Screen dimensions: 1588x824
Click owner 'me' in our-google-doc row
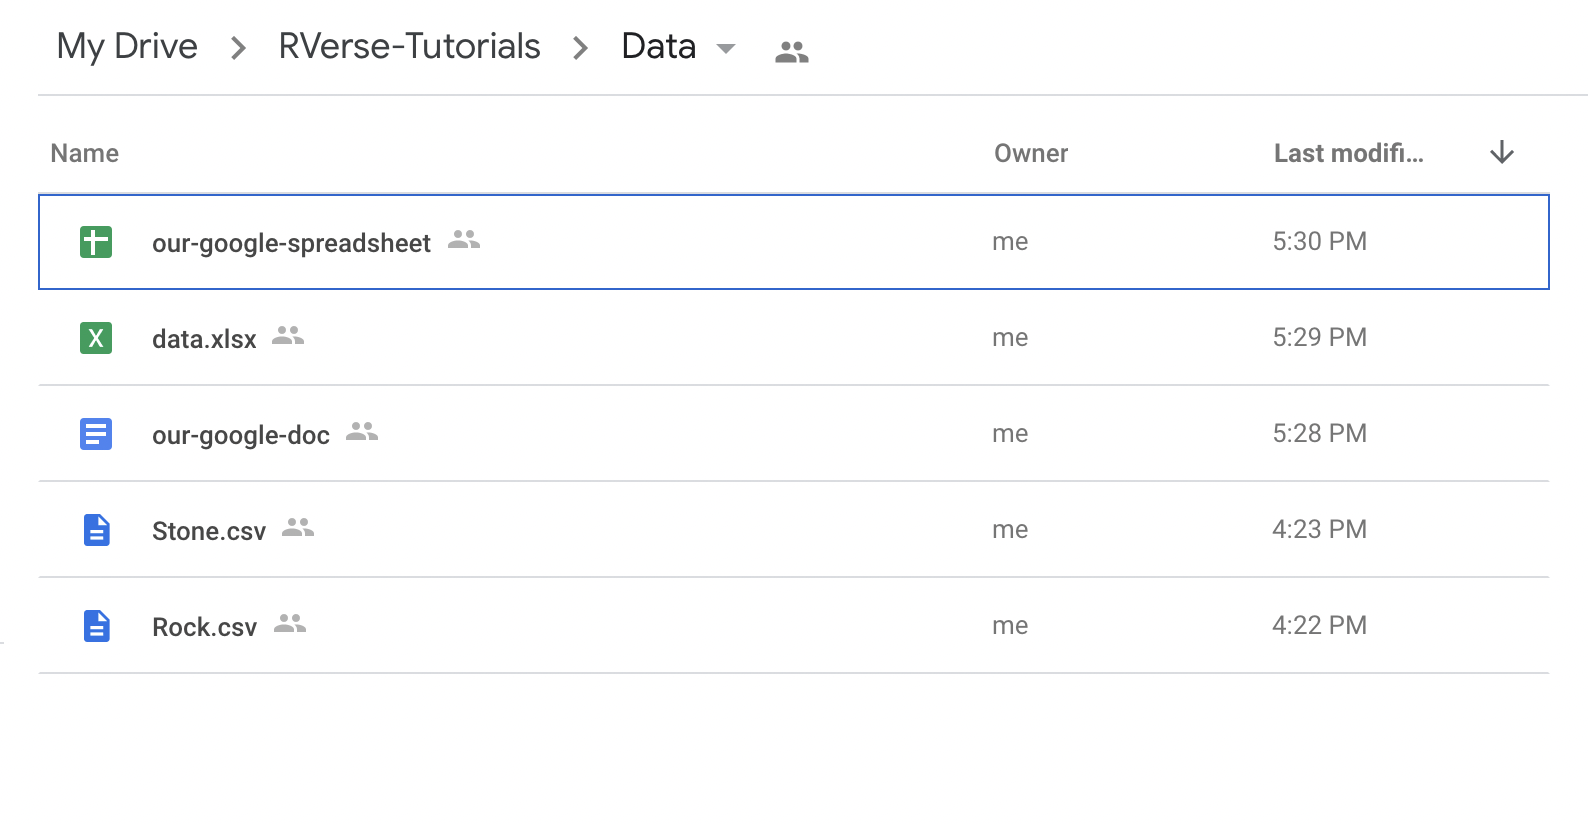[1010, 434]
